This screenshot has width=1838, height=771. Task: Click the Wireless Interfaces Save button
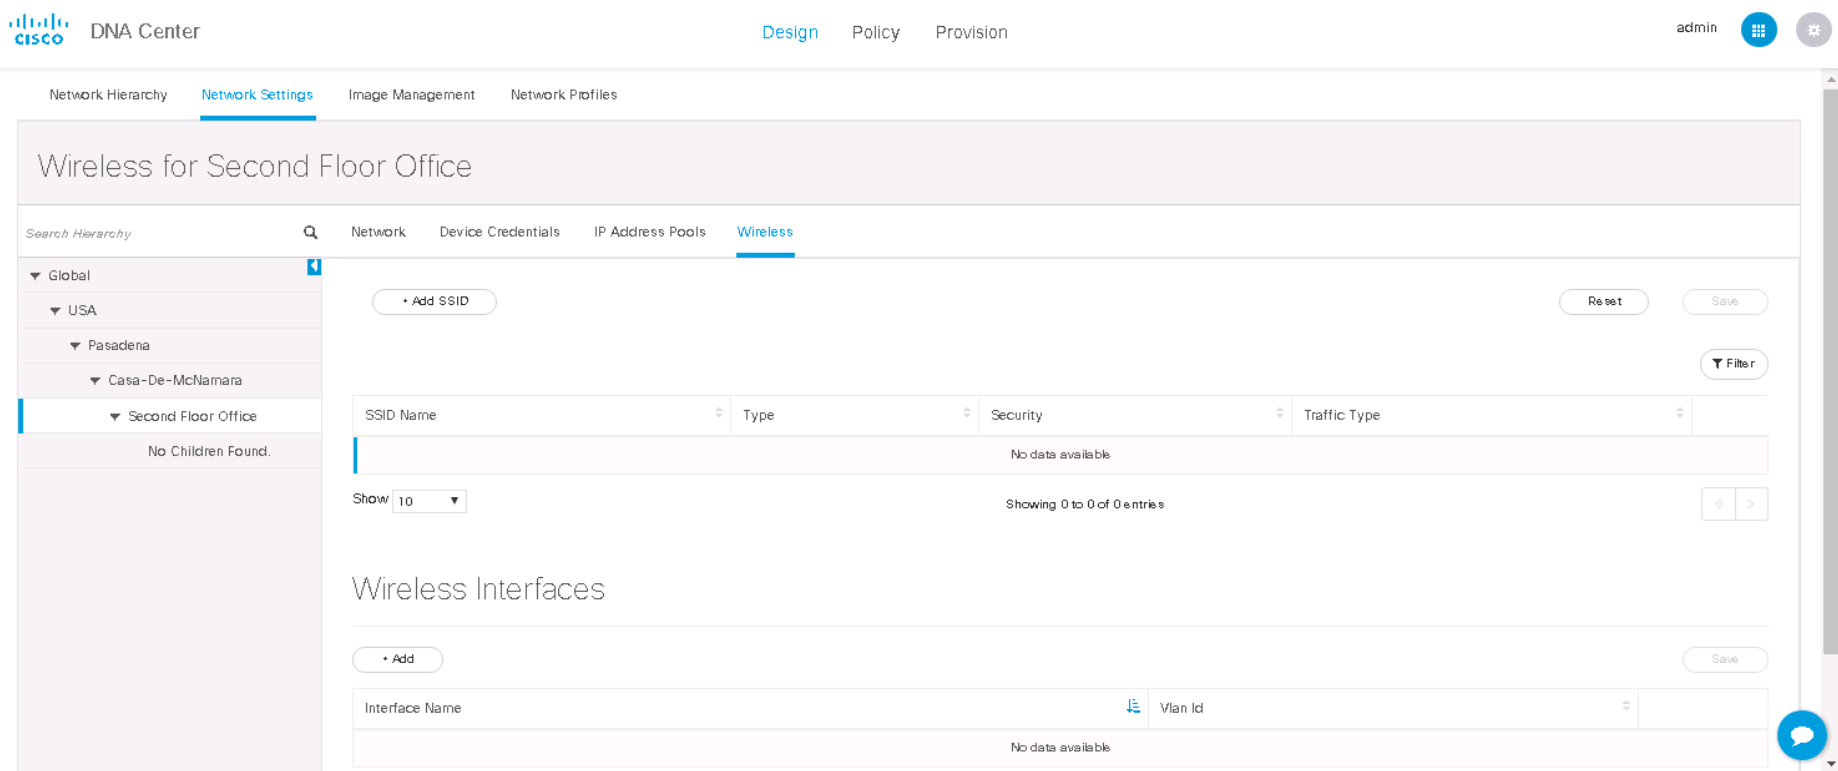click(1725, 659)
